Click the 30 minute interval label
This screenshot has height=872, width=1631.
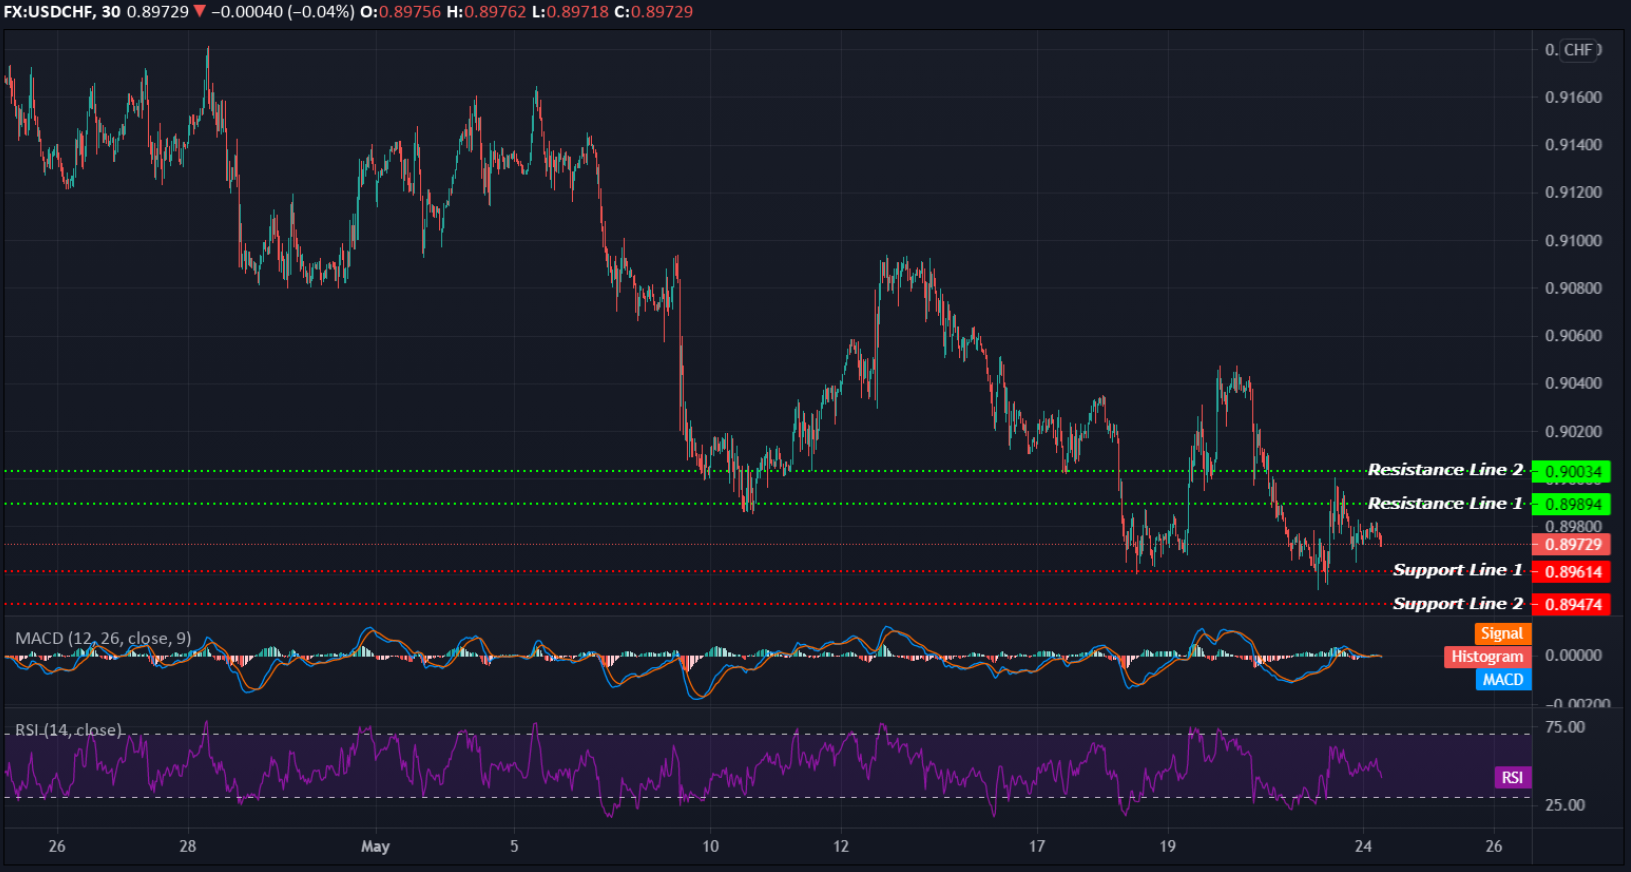tap(110, 12)
